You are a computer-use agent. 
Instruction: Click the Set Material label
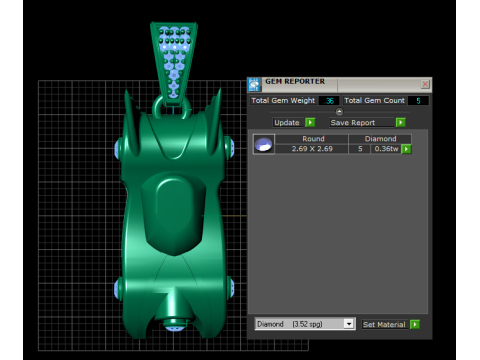(385, 324)
